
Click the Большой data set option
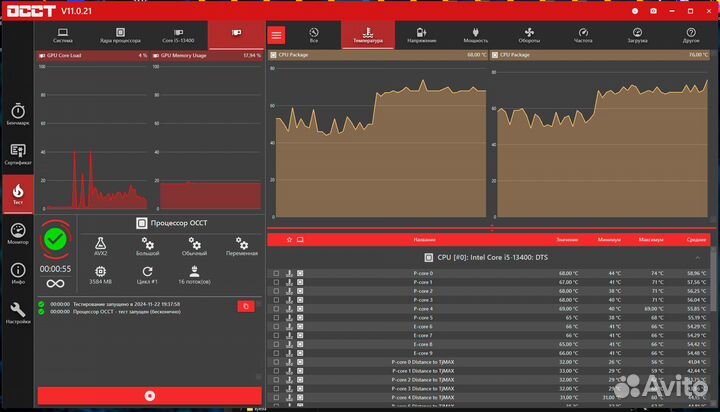(147, 246)
